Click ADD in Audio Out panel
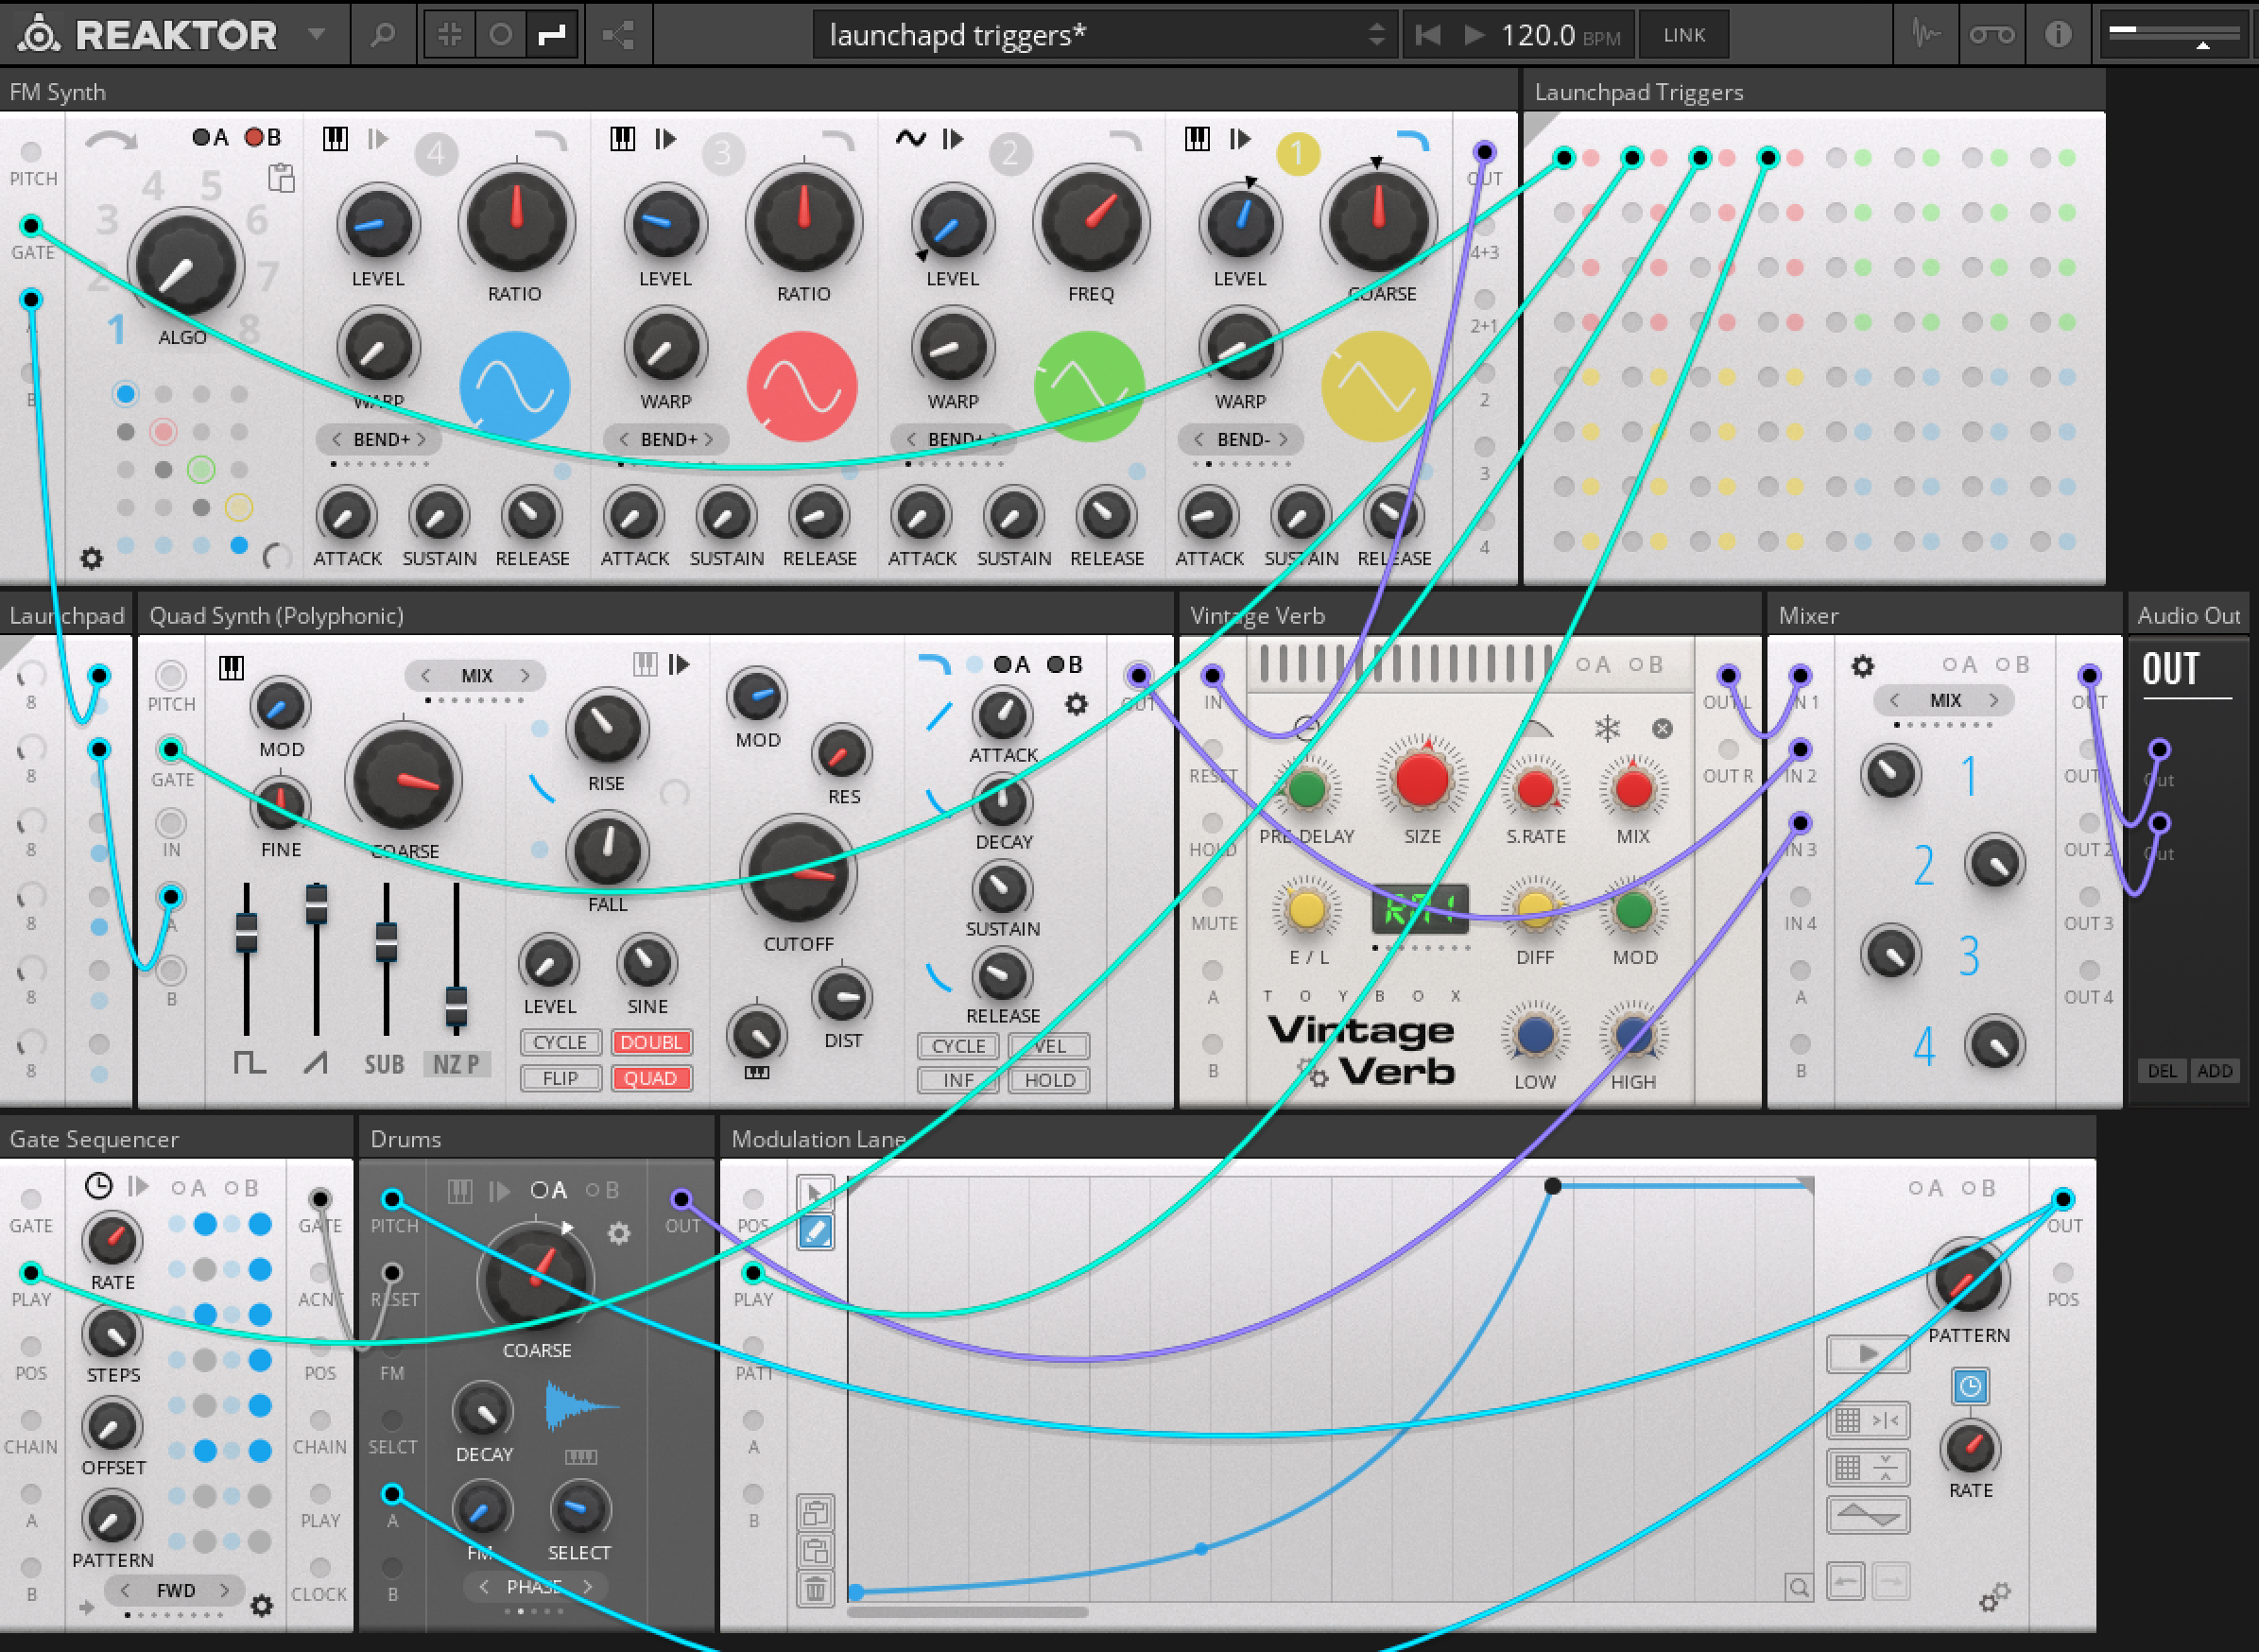Viewport: 2259px width, 1652px height. point(2214,1070)
